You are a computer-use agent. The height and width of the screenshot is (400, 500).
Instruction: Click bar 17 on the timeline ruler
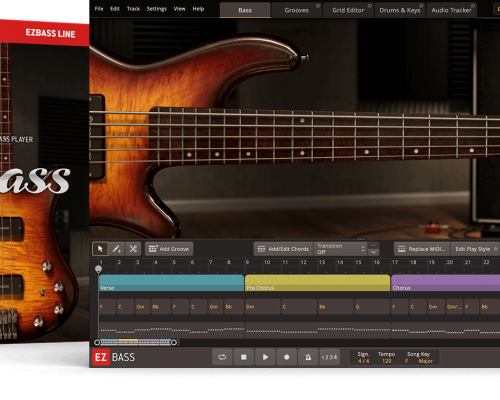coord(395,262)
